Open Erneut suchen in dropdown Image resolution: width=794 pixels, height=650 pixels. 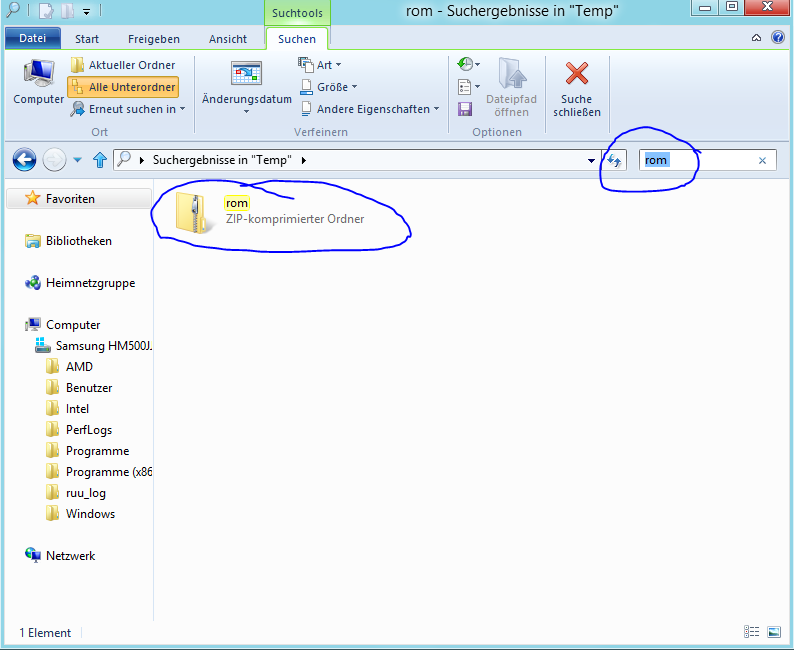coord(128,109)
